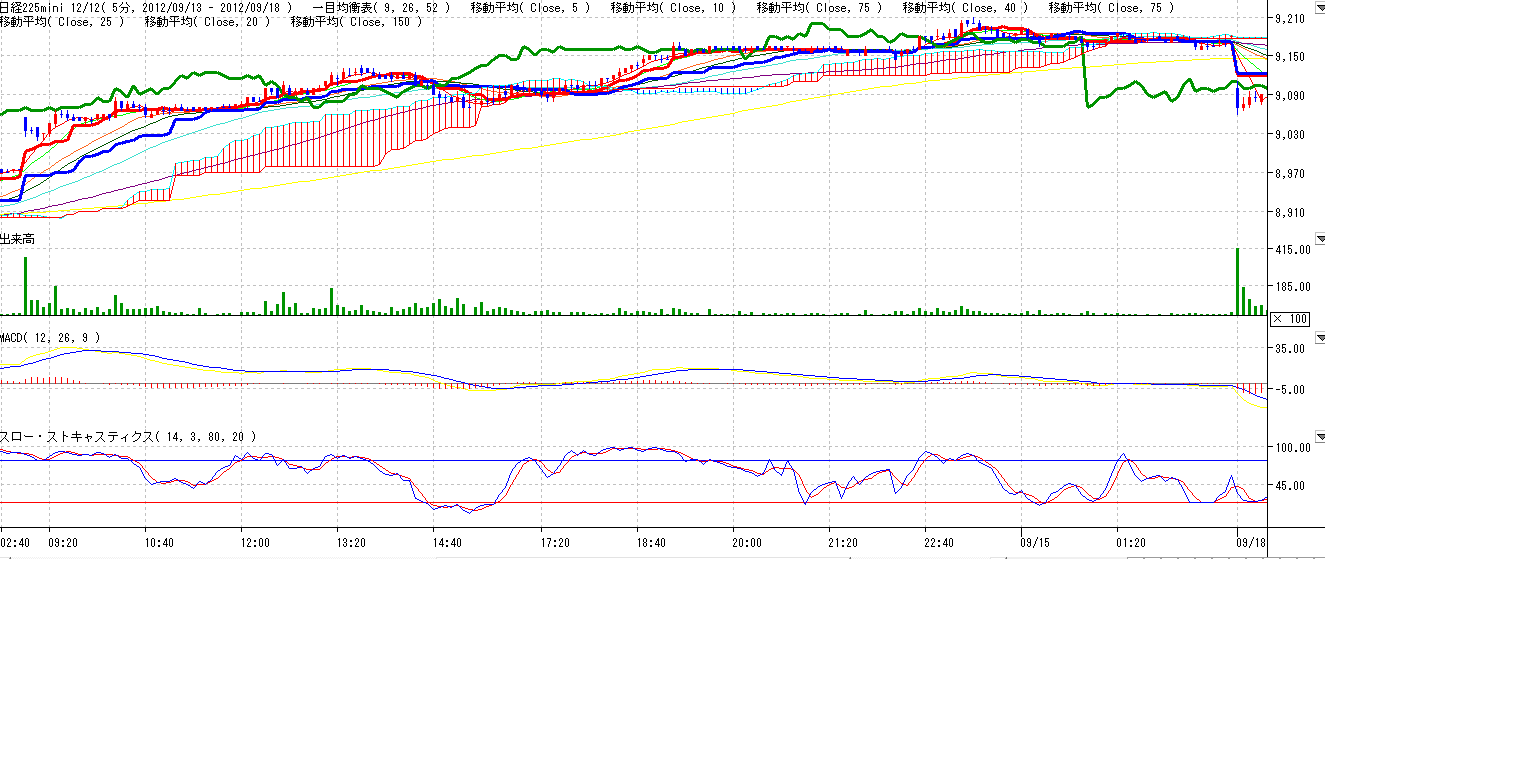This screenshot has height=772, width=1520.
Task: Click the スロー・ストキャスティクス indicator label
Action: coord(128,437)
